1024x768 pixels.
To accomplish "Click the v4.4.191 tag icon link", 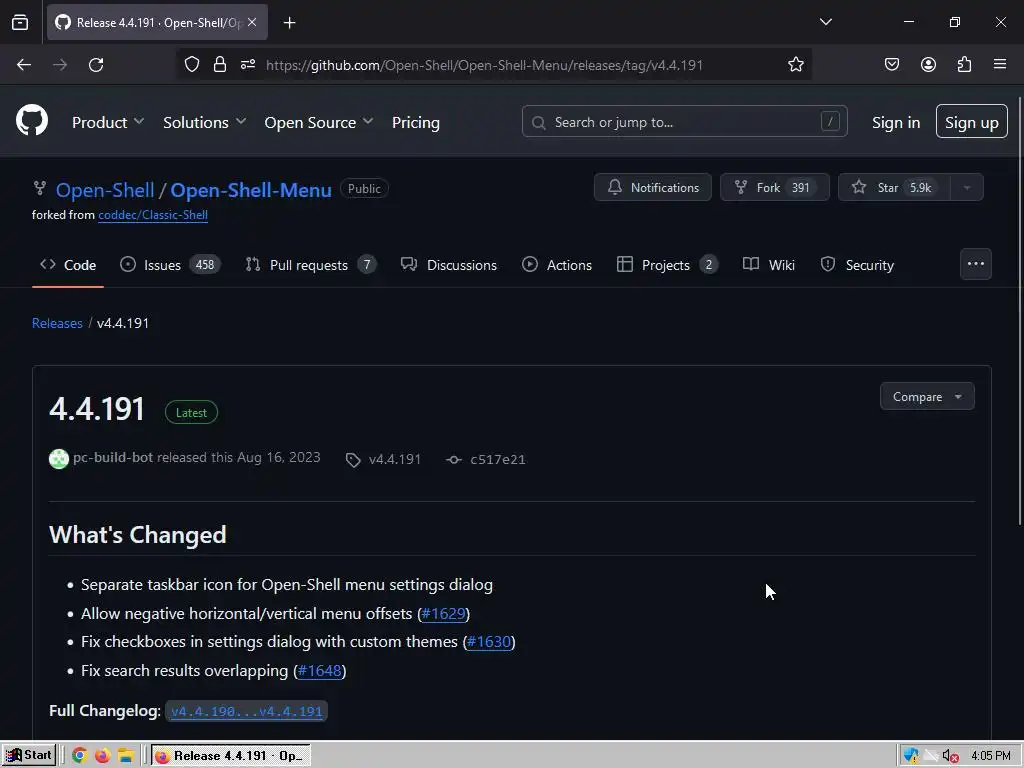I will point(383,459).
